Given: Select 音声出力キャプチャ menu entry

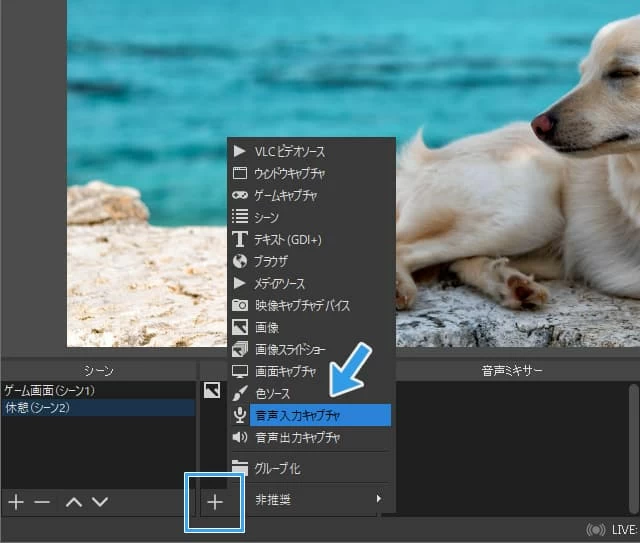Looking at the screenshot, I should click(x=311, y=437).
